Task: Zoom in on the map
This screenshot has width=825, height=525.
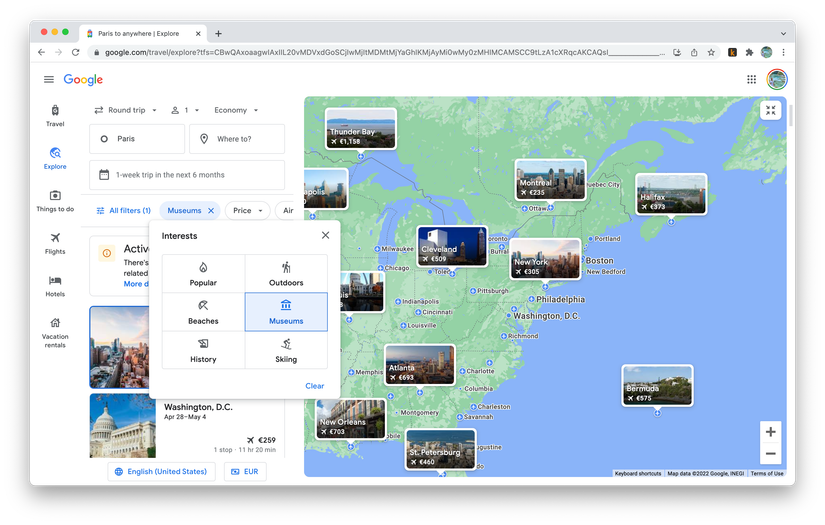Action: click(770, 432)
